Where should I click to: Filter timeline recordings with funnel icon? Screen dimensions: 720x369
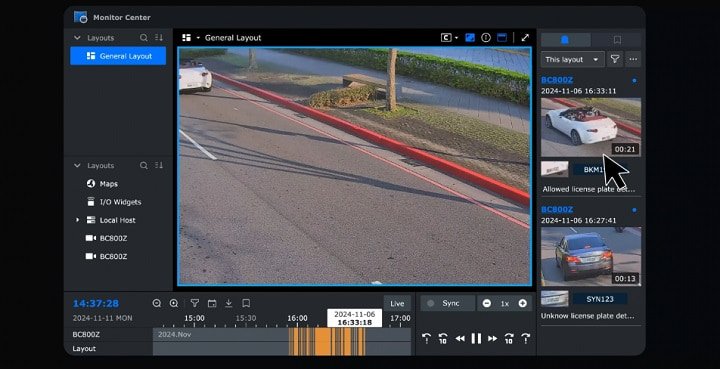(x=195, y=303)
